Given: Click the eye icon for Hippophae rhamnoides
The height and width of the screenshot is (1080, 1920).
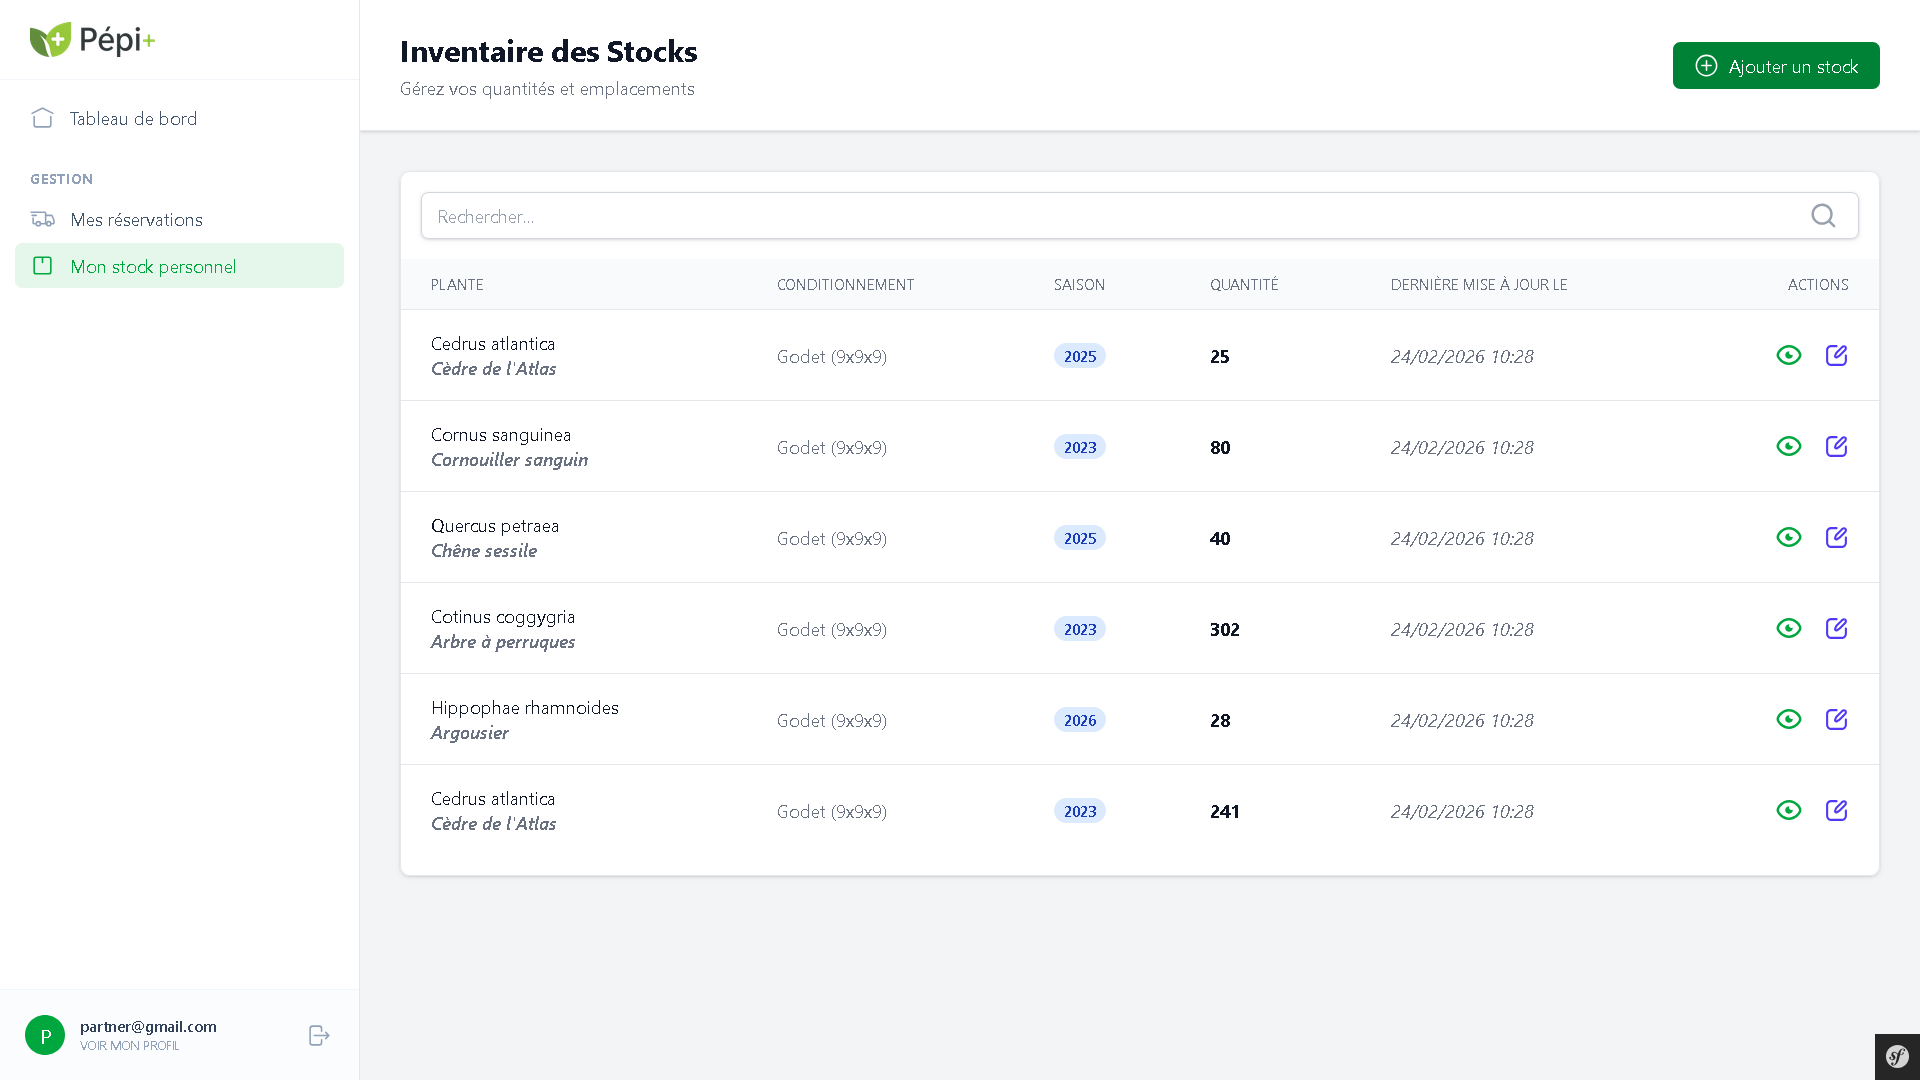Looking at the screenshot, I should (1789, 719).
